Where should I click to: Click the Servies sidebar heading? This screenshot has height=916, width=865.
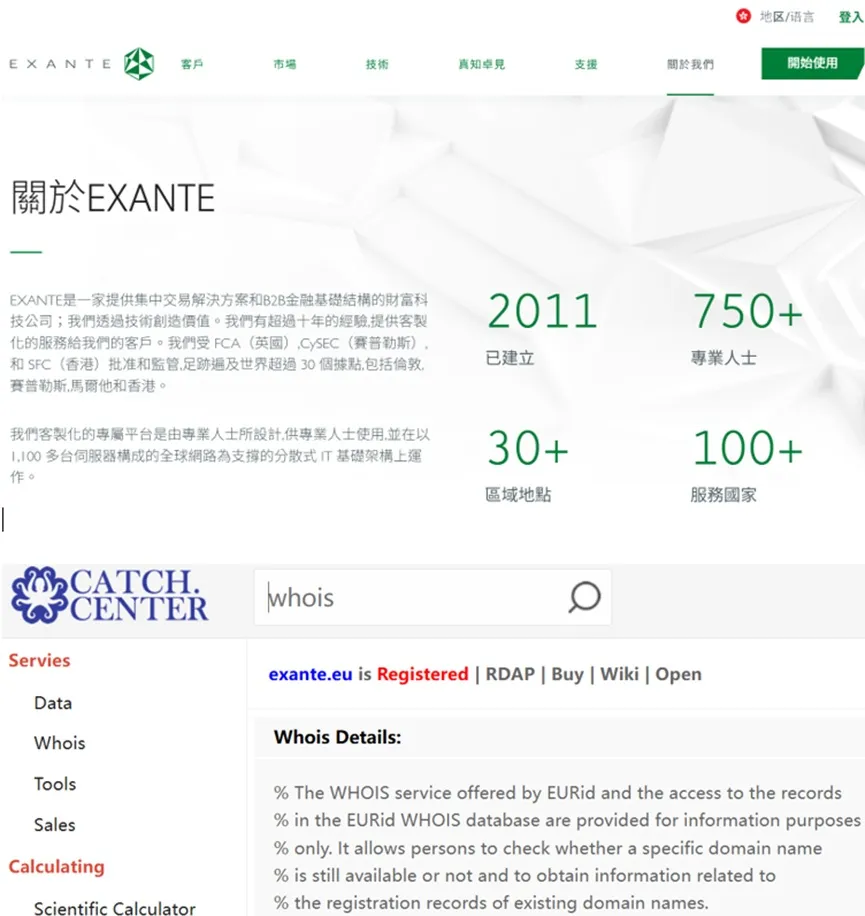pyautogui.click(x=39, y=660)
